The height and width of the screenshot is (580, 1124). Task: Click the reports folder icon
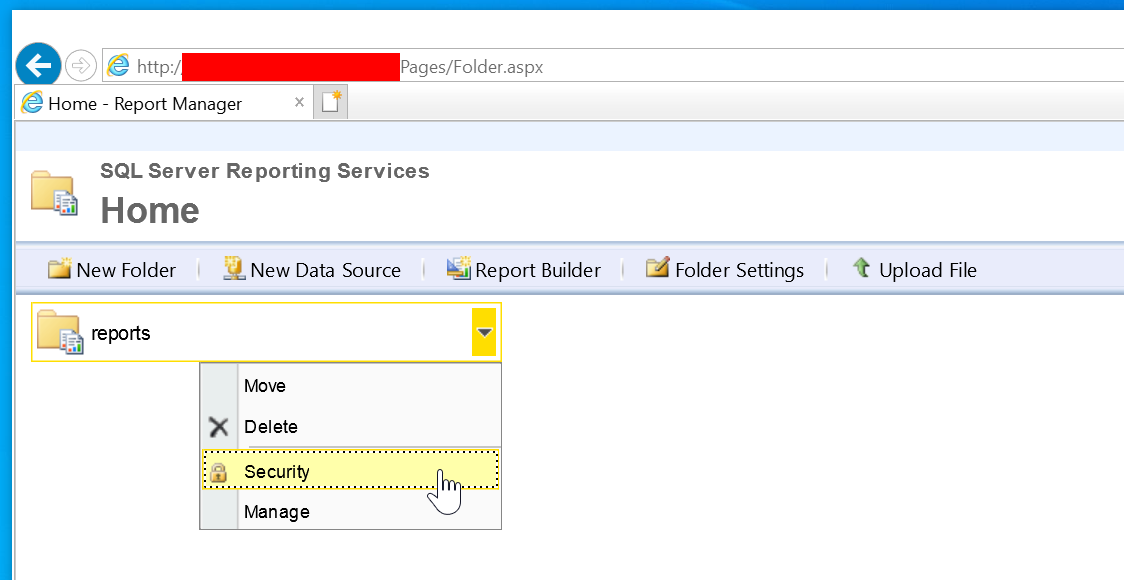click(x=60, y=332)
